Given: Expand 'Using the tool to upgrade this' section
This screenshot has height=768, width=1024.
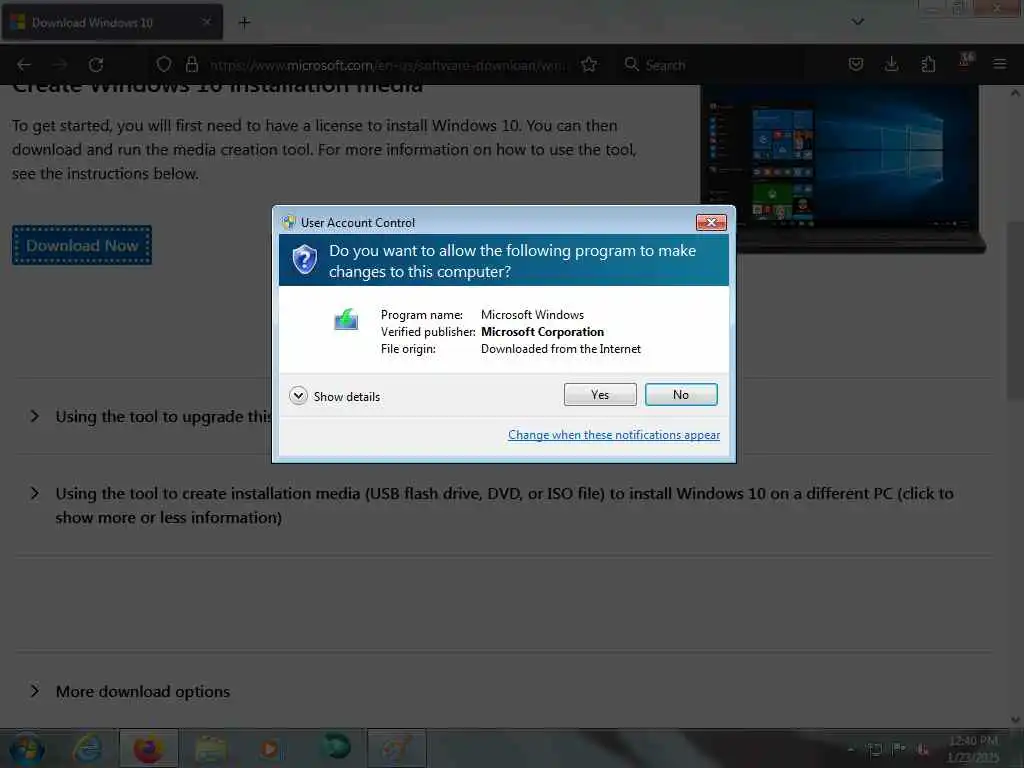Looking at the screenshot, I should (152, 417).
